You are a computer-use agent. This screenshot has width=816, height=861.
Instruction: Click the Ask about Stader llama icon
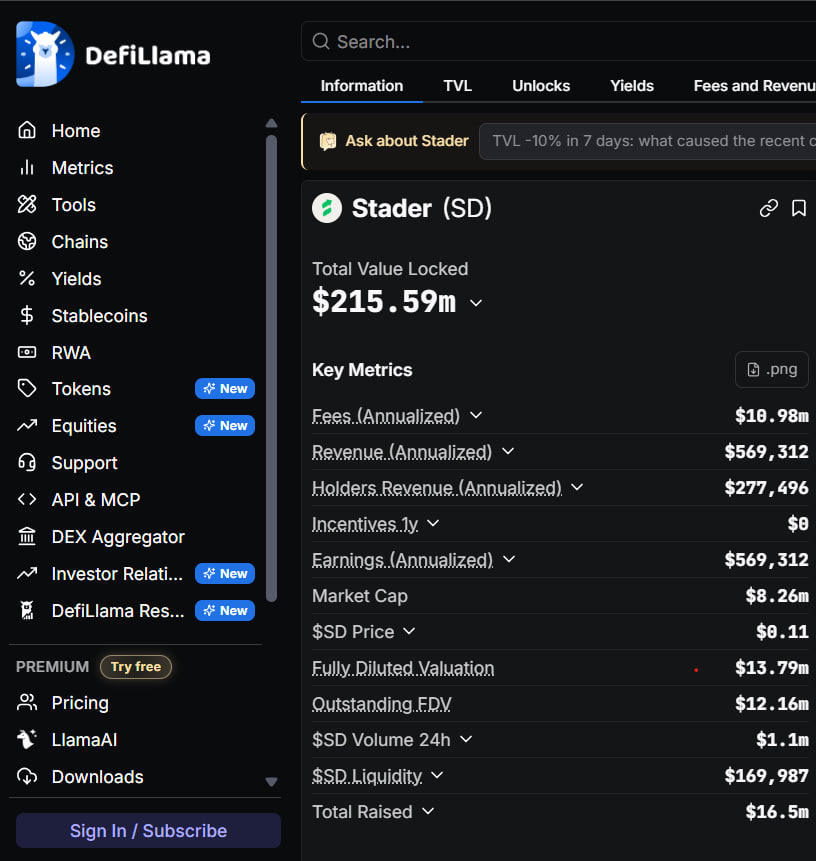click(x=328, y=141)
